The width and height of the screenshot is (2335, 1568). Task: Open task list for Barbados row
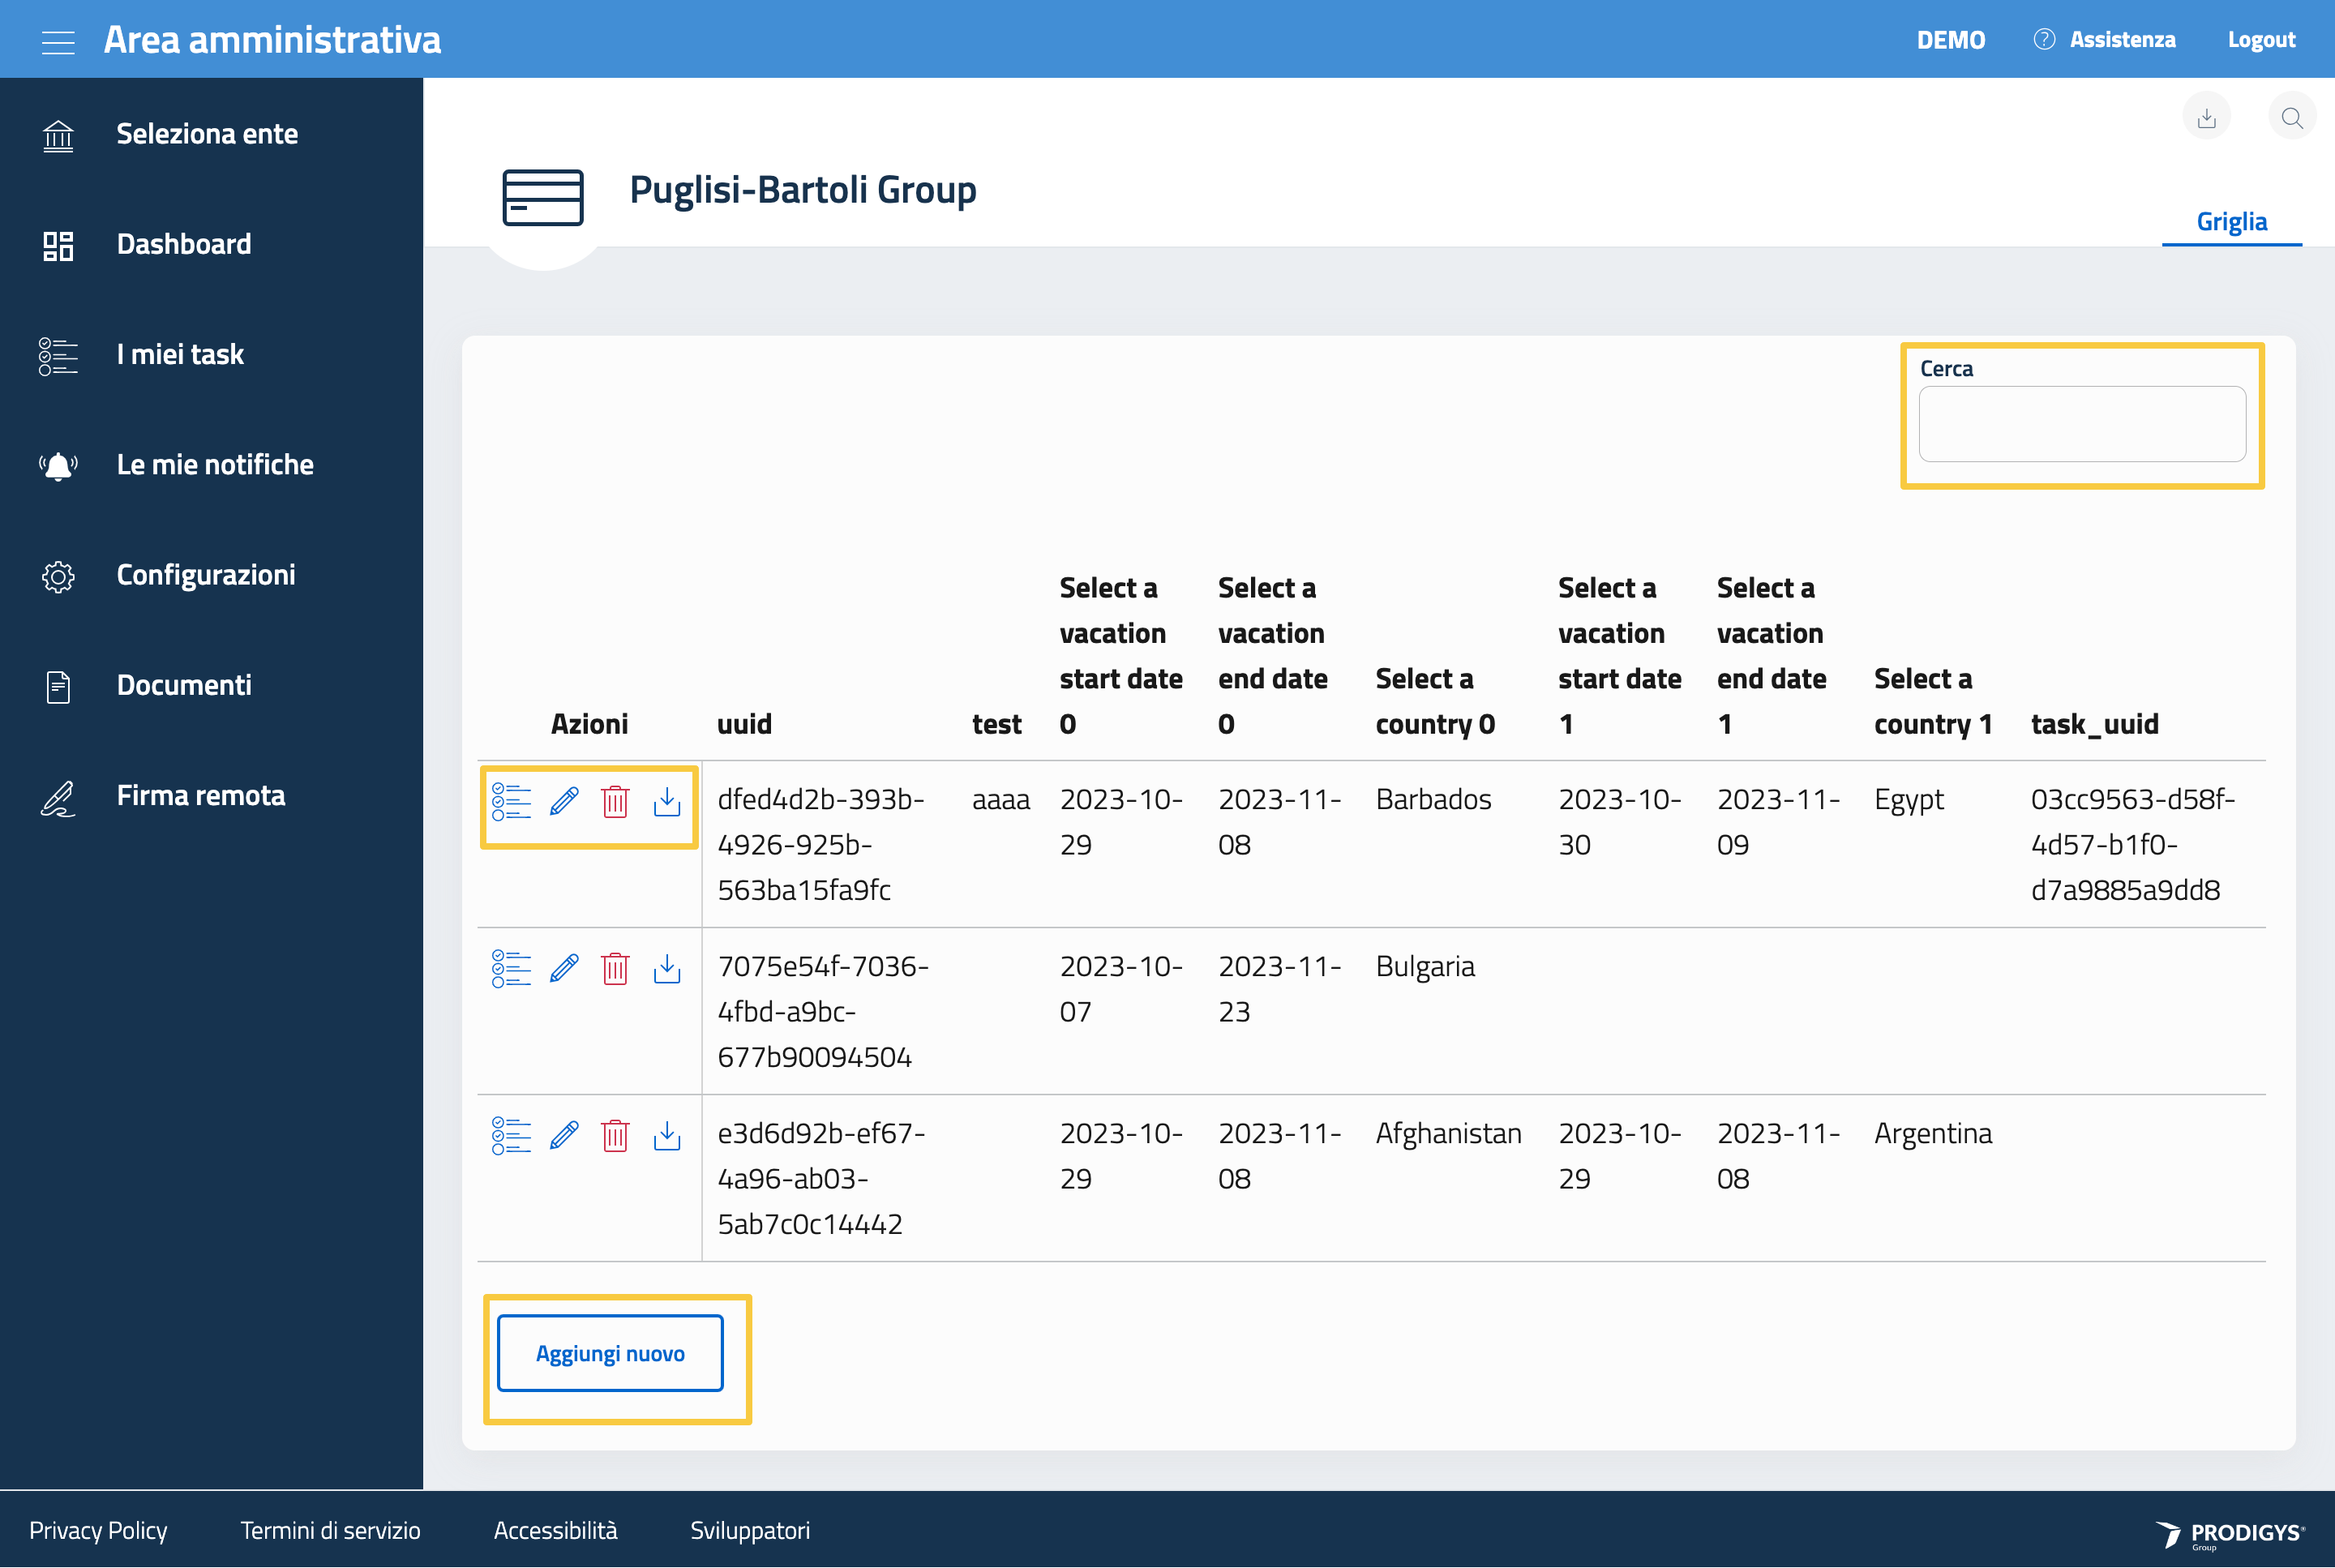pos(511,802)
